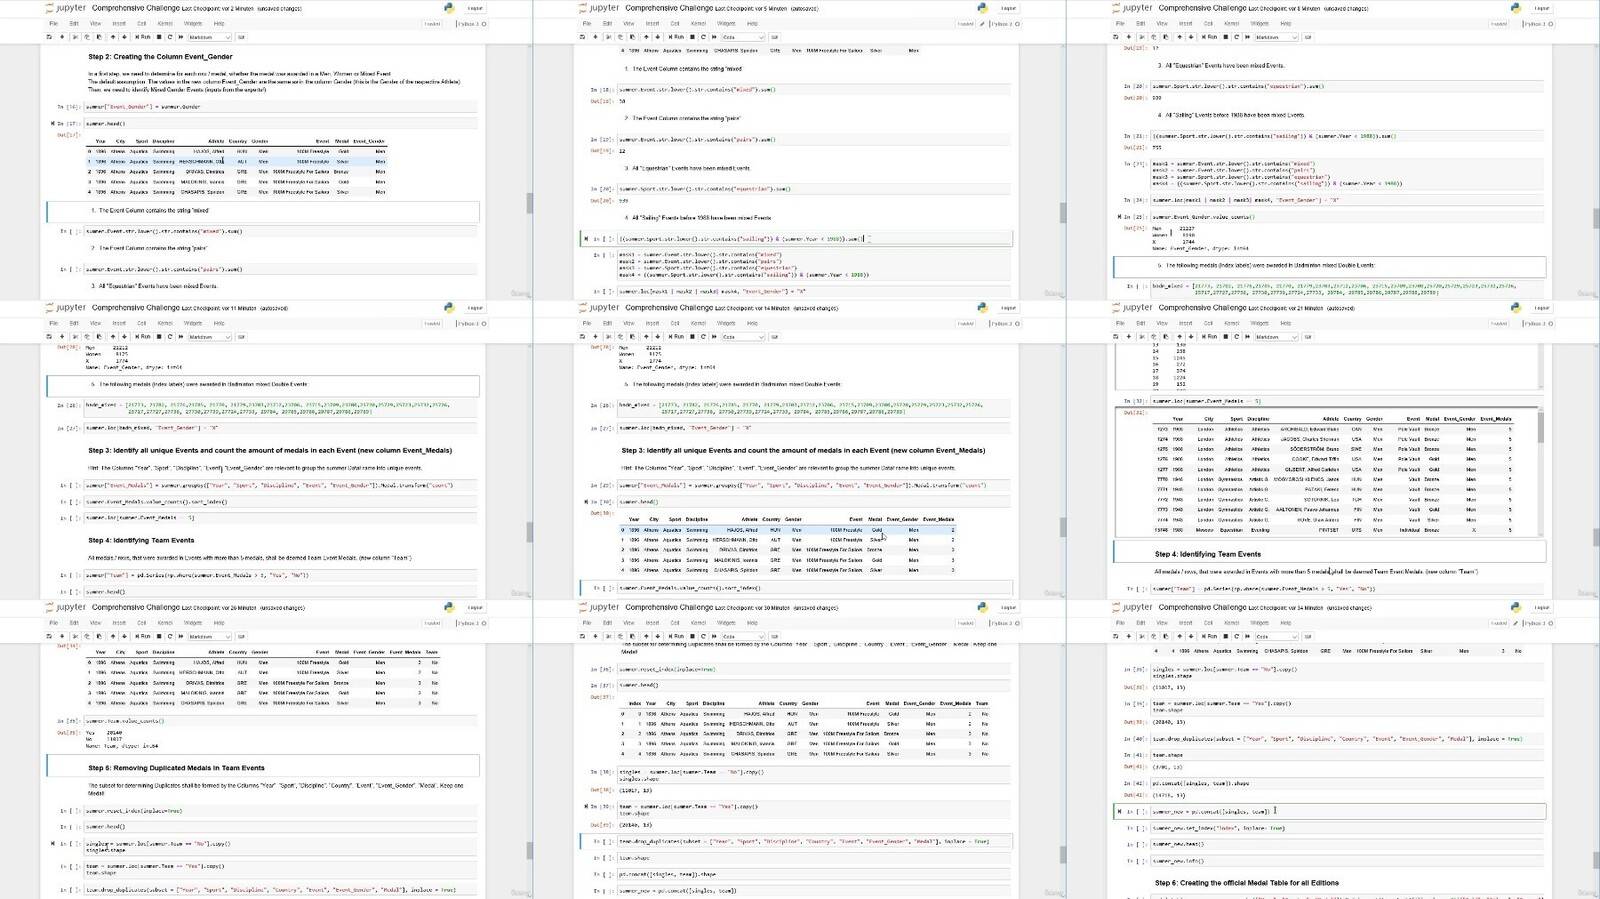Screen dimensions: 1600x899
Task: Cut selected cell in 'vor 2 Minuten' notebook
Action: tap(76, 37)
